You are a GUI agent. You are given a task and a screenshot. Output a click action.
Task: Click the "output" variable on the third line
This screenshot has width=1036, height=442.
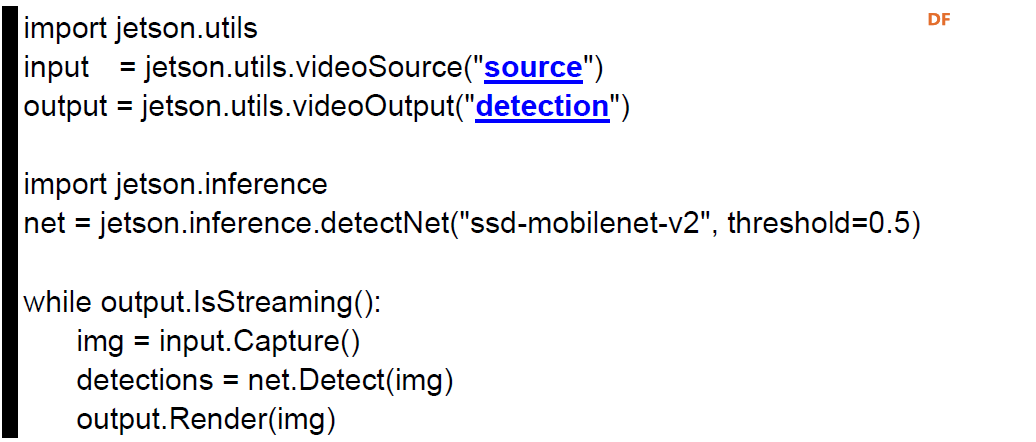(x=65, y=108)
